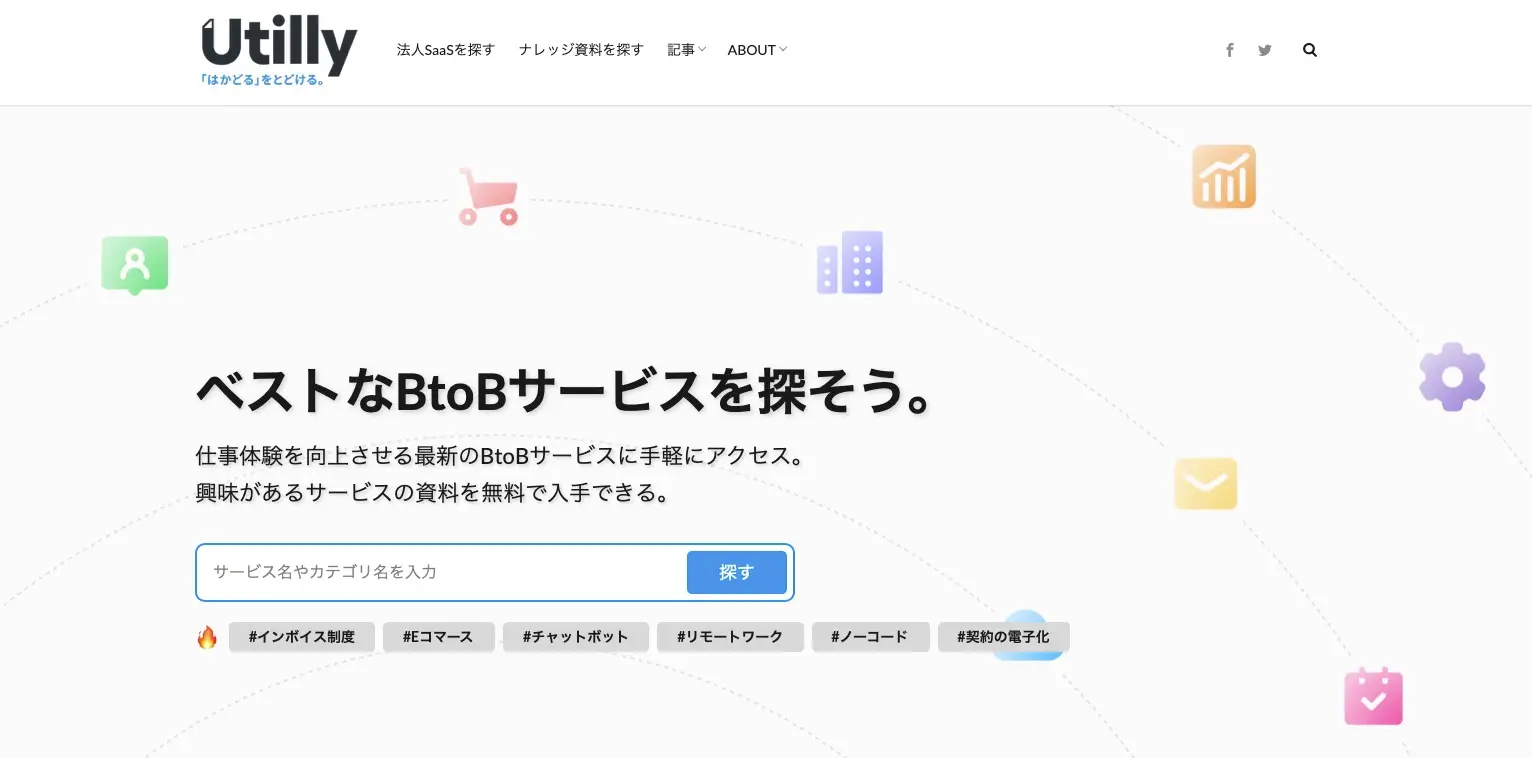
Task: Open the Twitter icon link
Action: [x=1265, y=50]
